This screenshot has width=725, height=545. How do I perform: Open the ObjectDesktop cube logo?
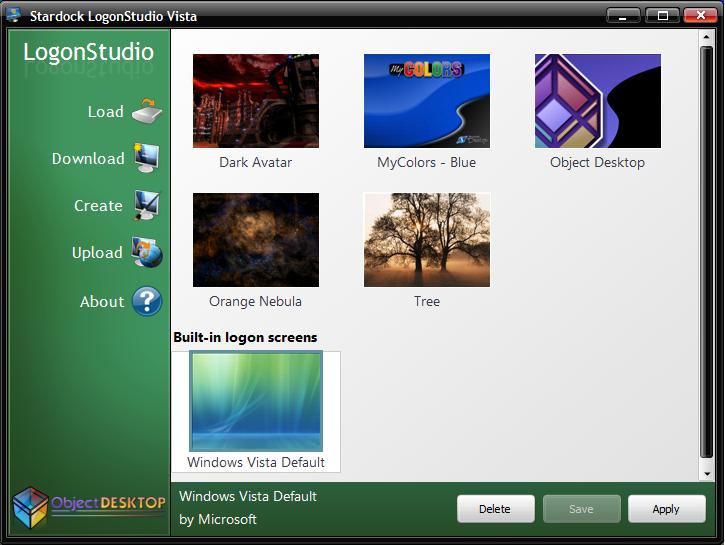[31, 508]
